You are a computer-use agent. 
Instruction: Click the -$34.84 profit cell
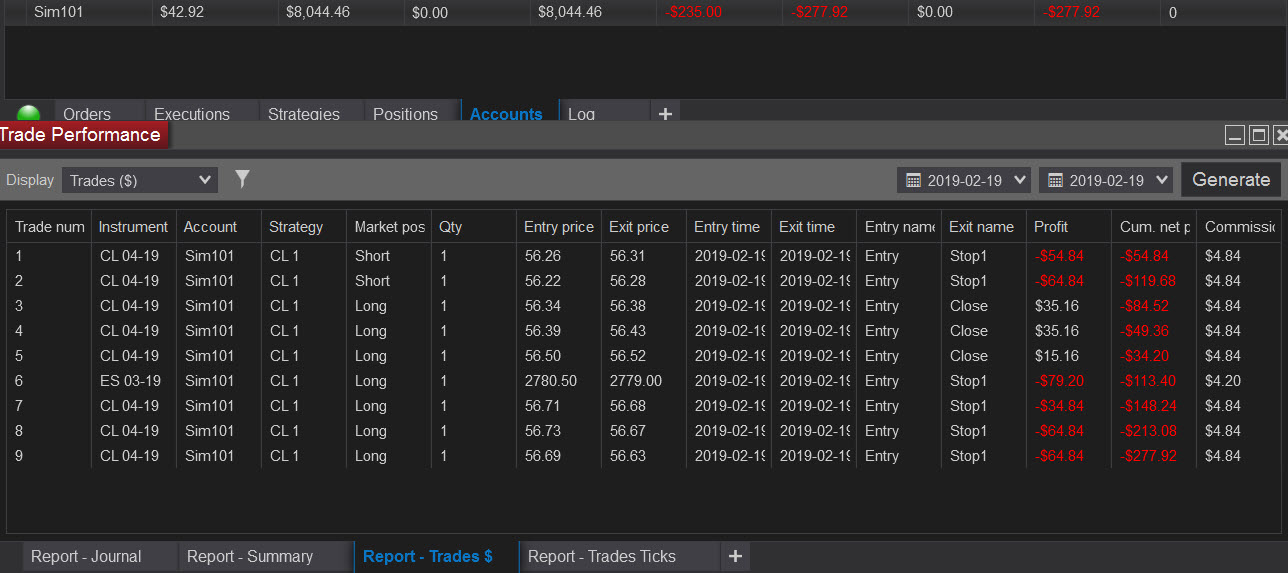coord(1059,406)
